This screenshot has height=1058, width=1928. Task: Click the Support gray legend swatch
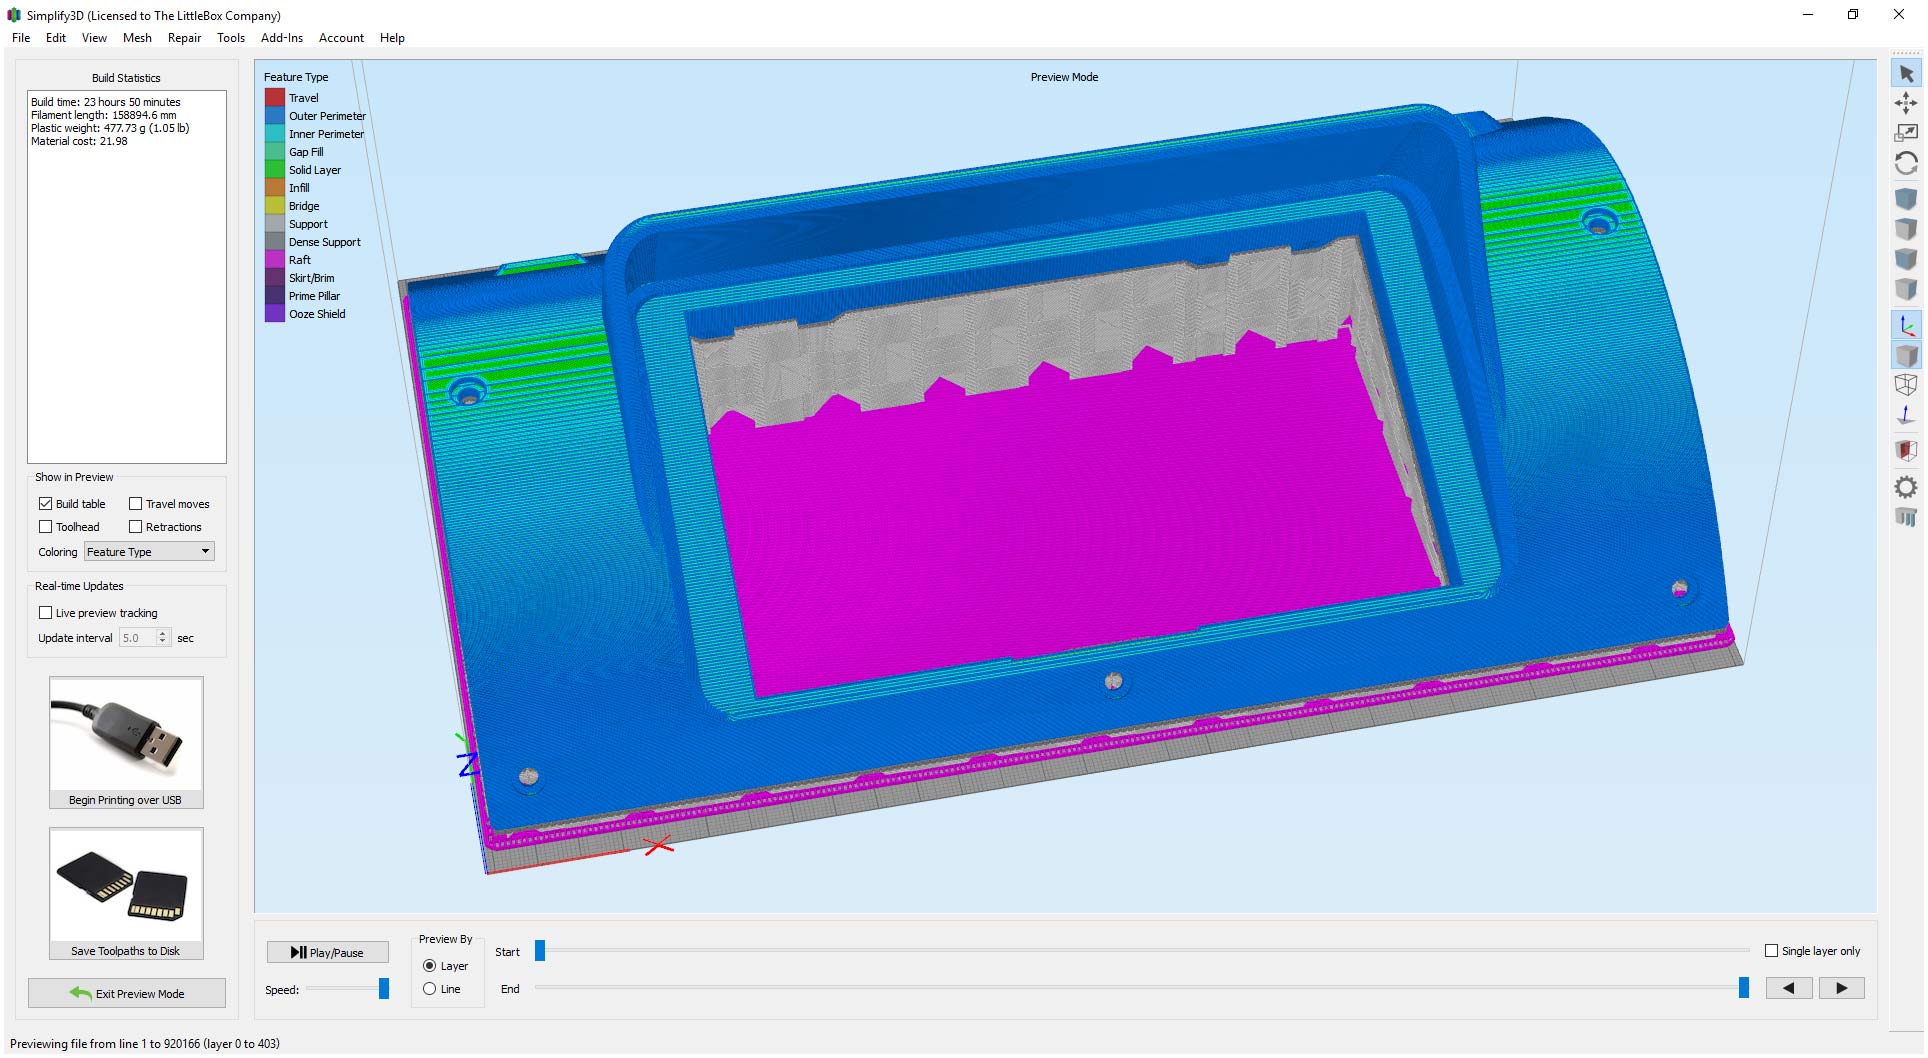tap(275, 224)
